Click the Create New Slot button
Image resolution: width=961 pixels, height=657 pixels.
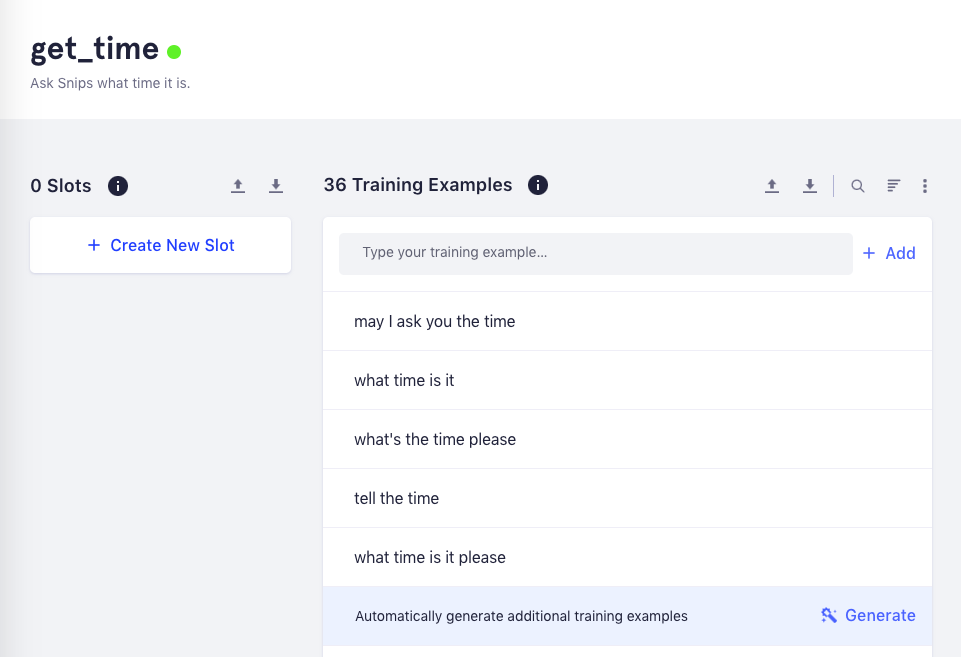[161, 245]
